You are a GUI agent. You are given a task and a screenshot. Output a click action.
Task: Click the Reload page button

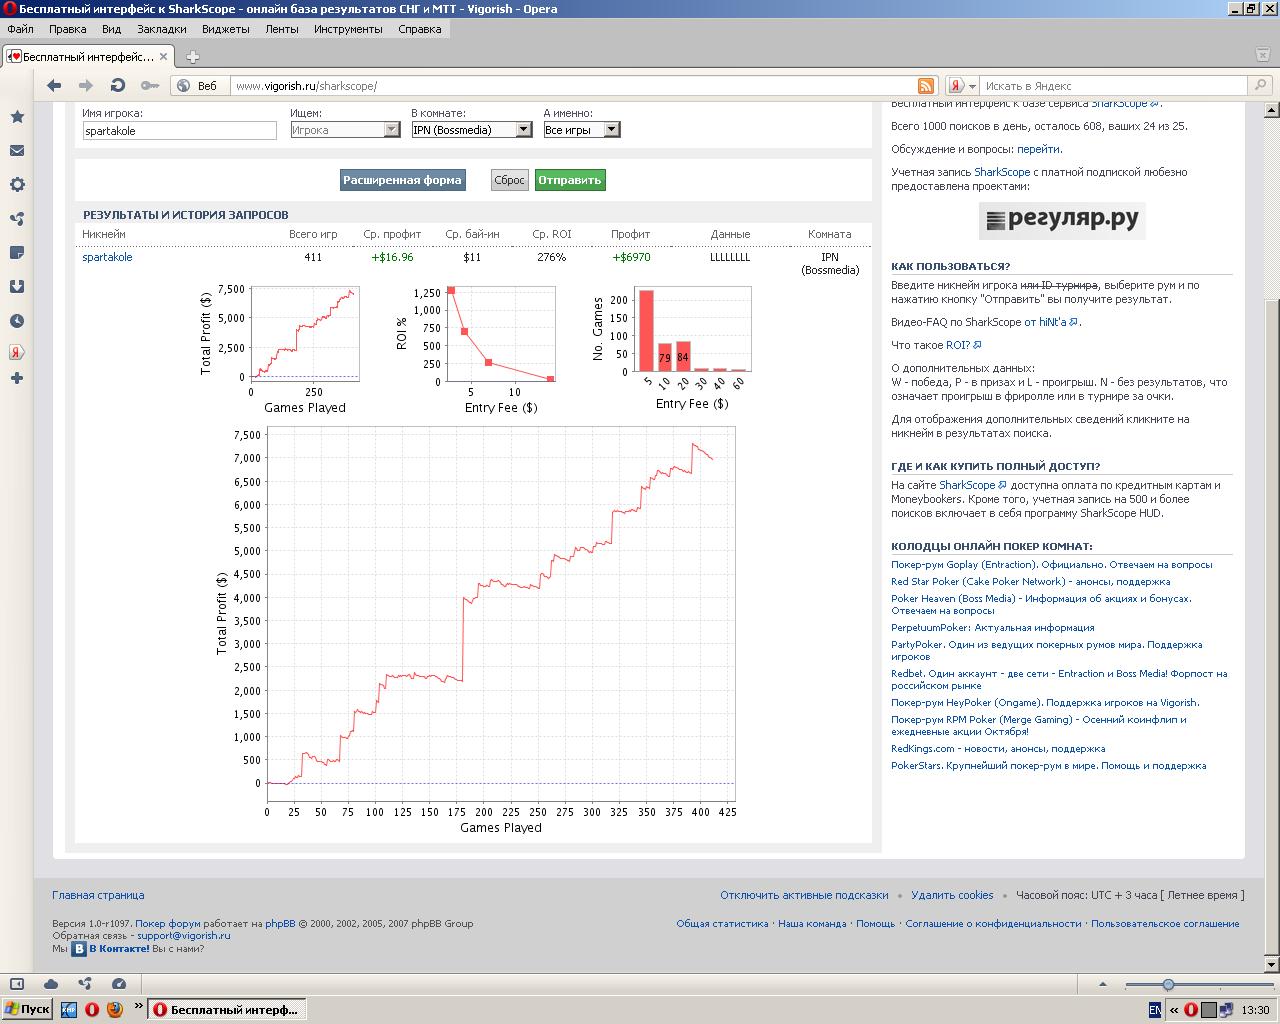(117, 86)
